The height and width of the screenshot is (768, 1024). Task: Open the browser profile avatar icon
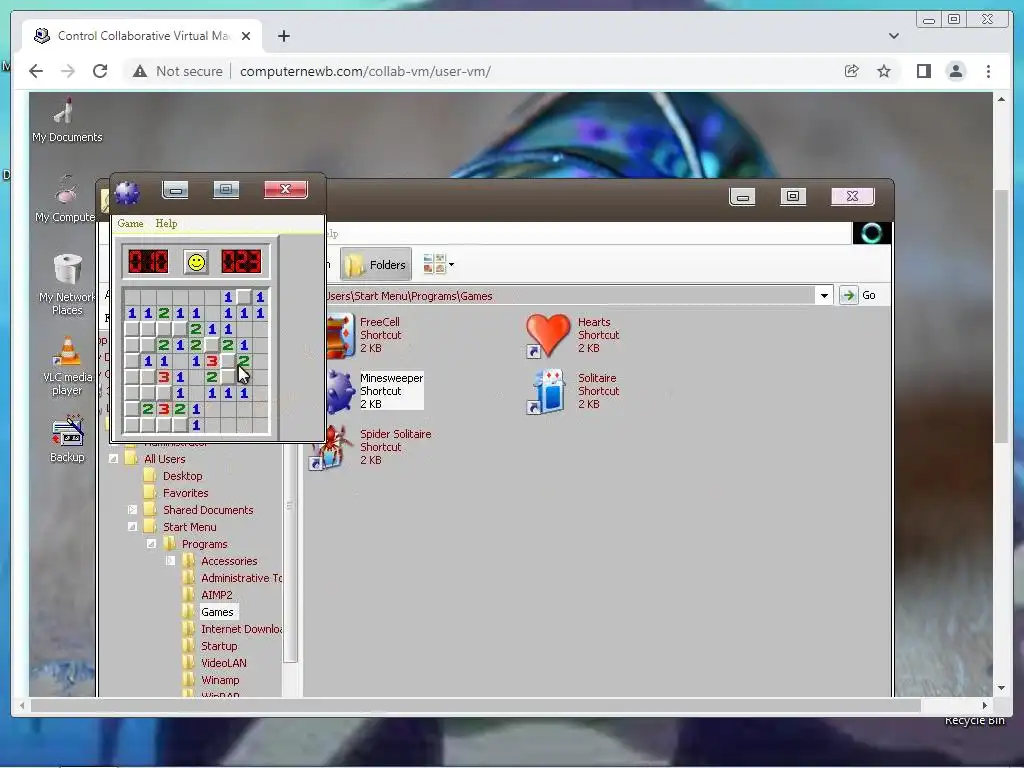[x=955, y=71]
